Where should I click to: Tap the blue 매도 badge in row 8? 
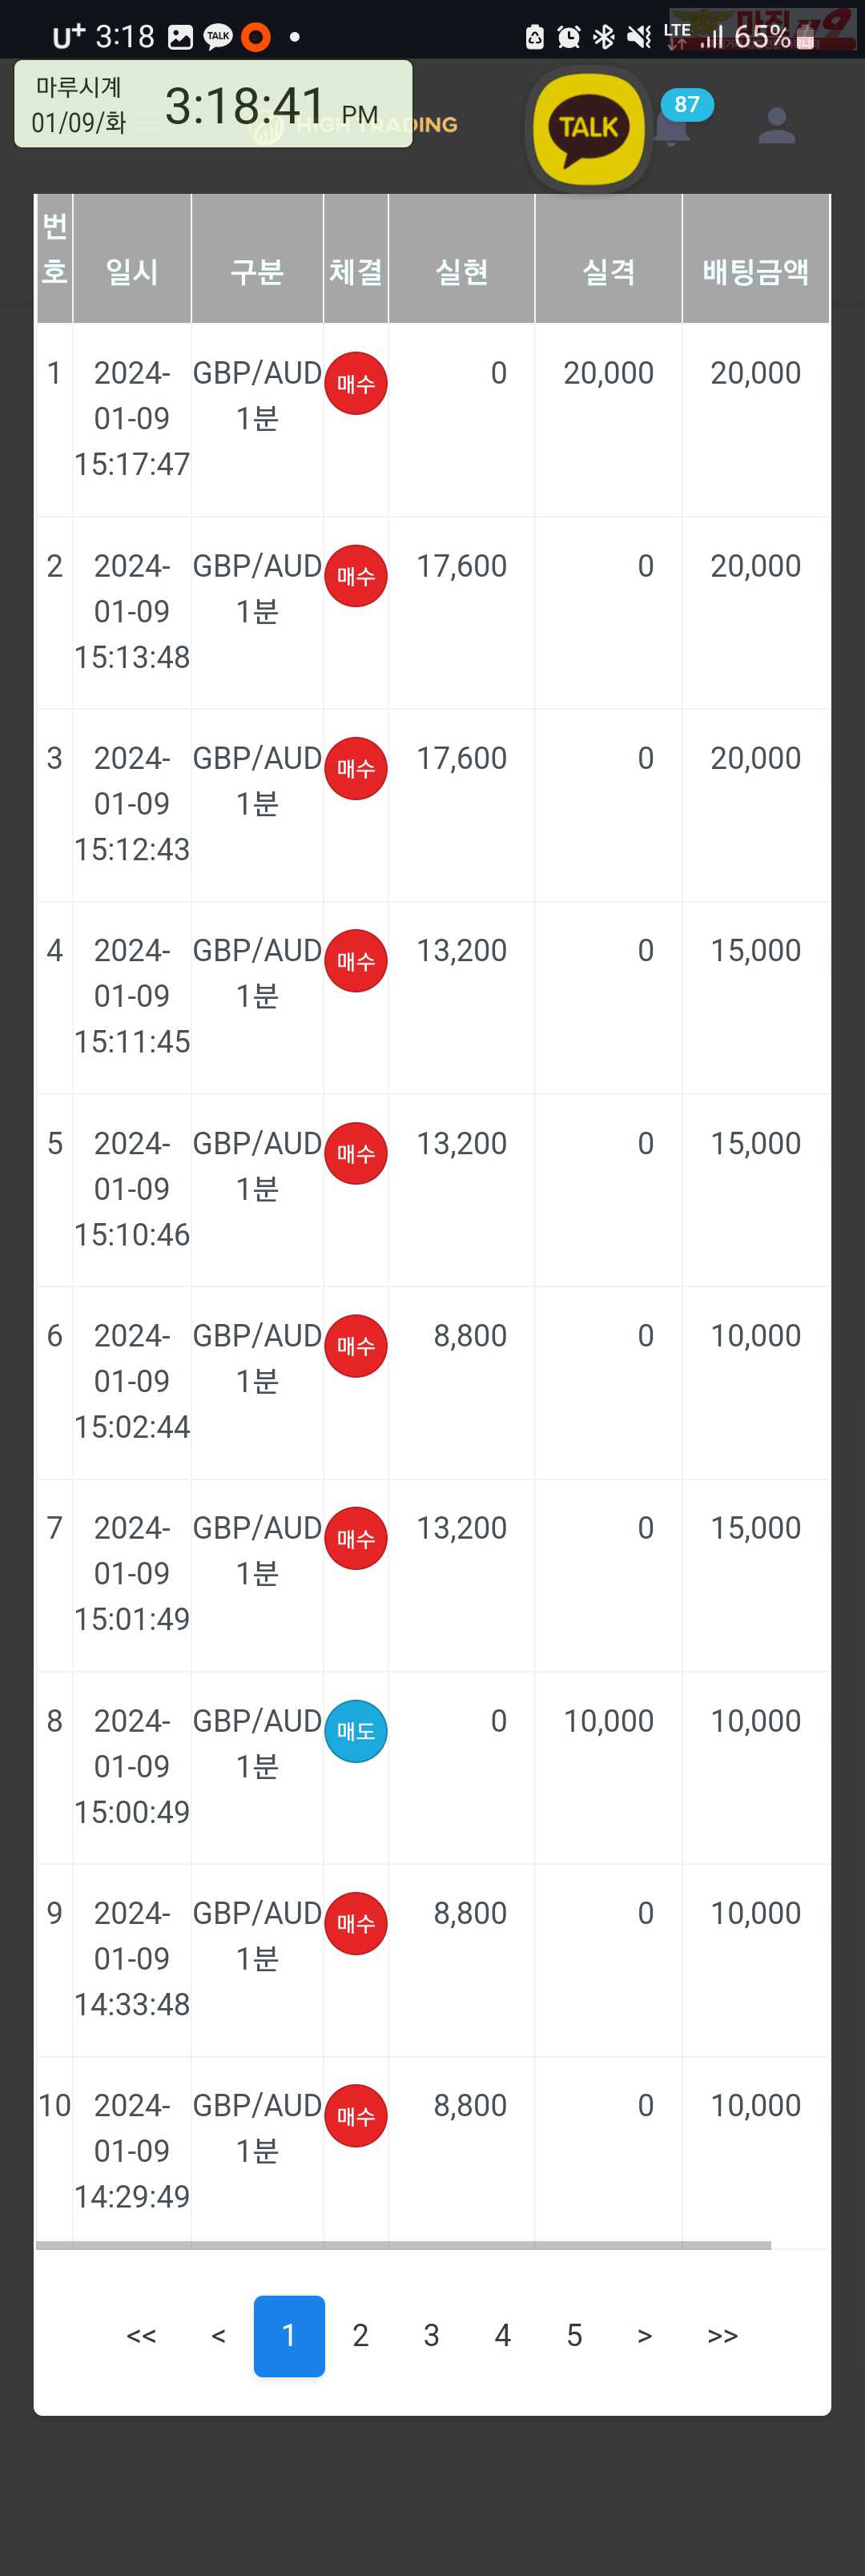(x=356, y=1731)
